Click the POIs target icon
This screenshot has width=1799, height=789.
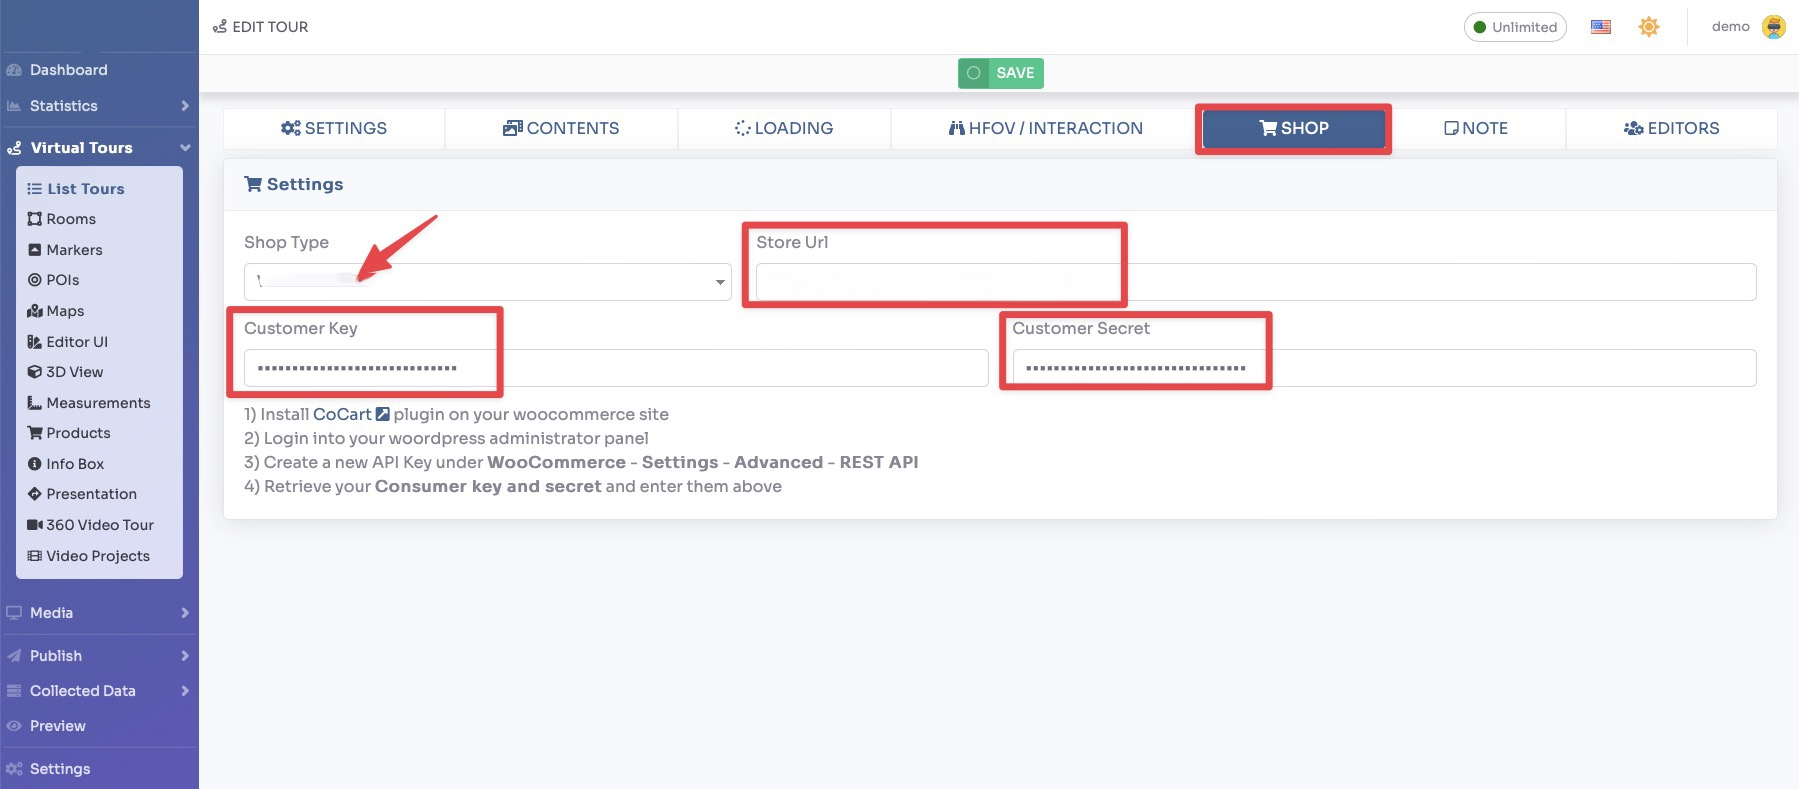coord(35,280)
